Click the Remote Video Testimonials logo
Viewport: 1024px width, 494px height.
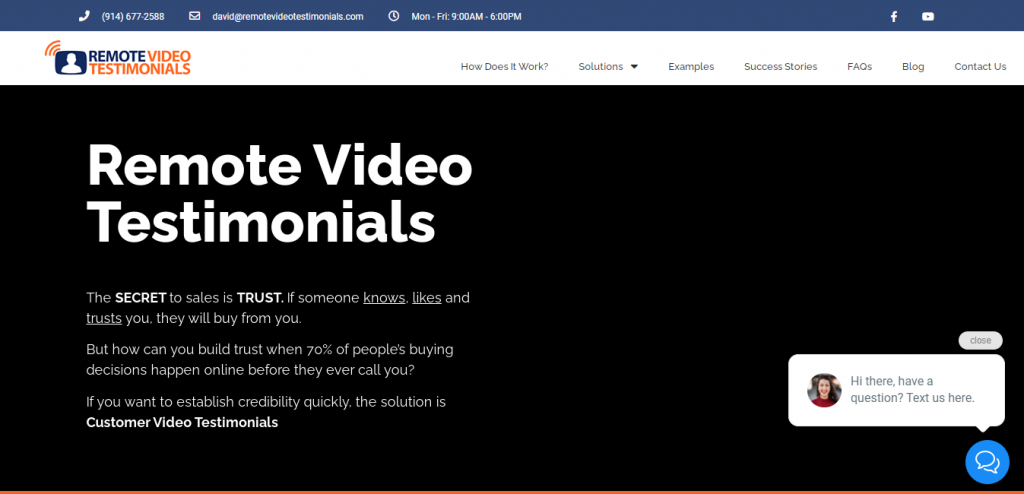click(118, 58)
